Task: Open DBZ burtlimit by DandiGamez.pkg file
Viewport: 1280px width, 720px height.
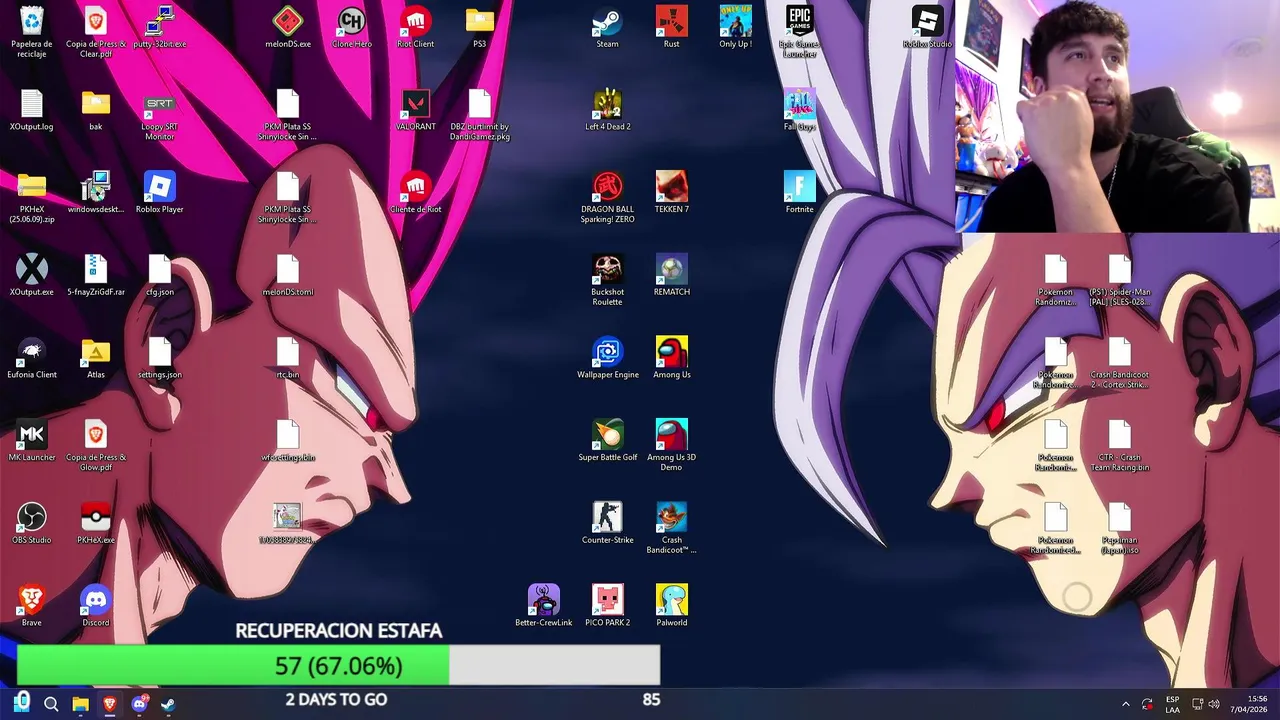Action: 480,115
